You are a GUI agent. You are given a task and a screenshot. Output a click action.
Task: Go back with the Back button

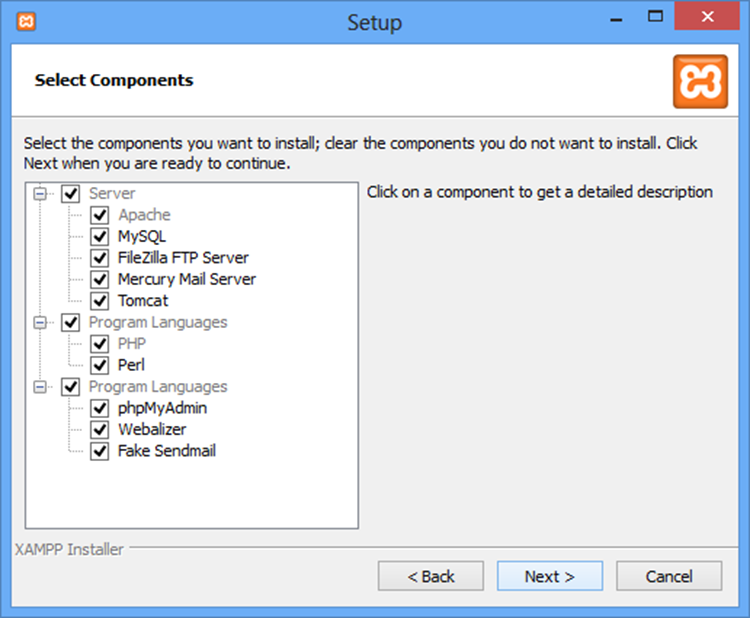point(430,576)
